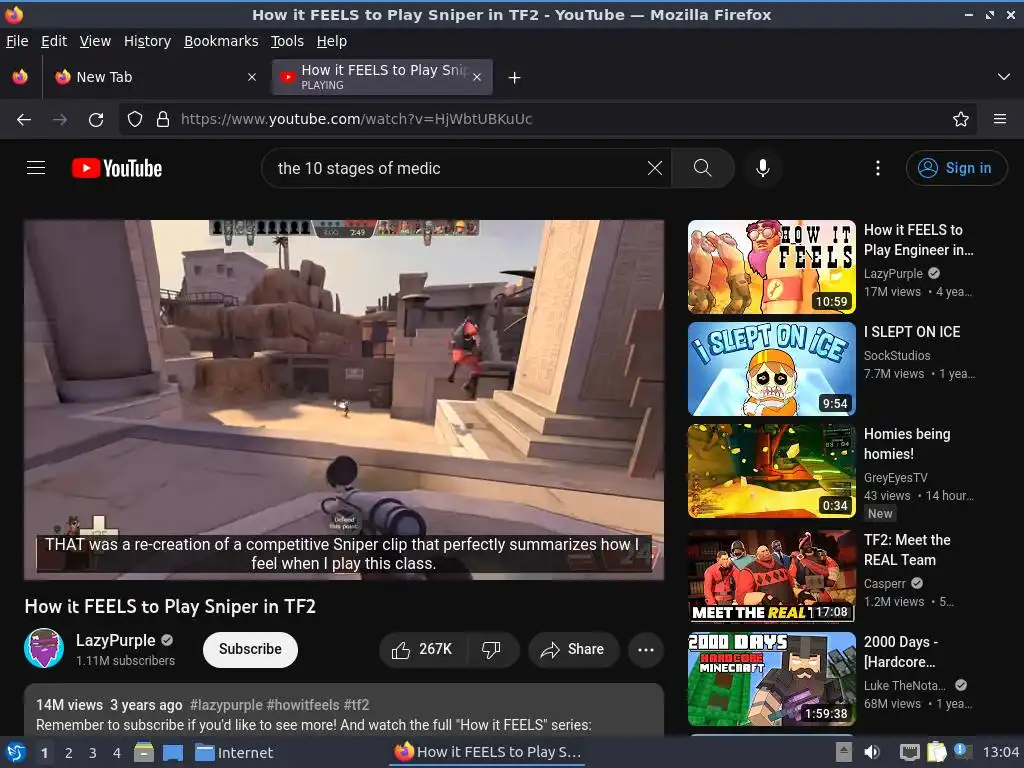Open the Tools menu
1024x768 pixels.
point(287,41)
